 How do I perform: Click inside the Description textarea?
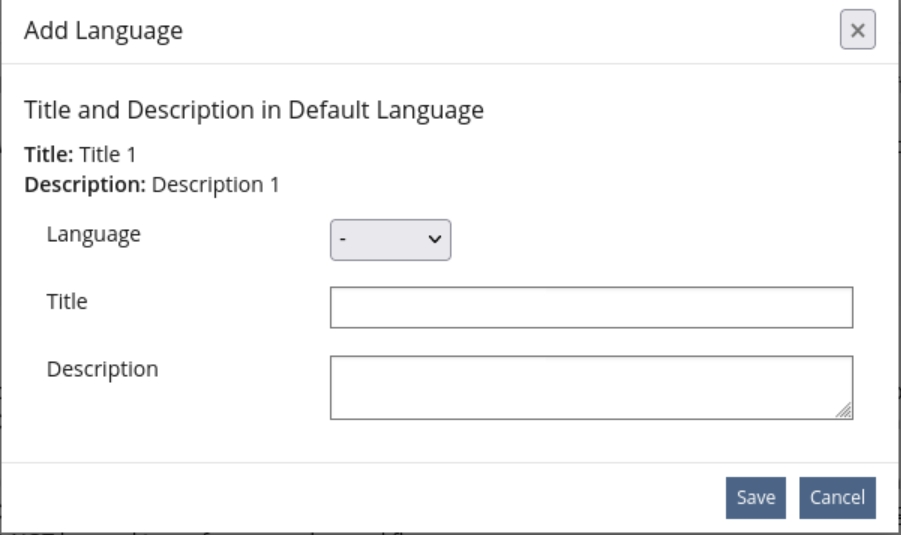[591, 387]
